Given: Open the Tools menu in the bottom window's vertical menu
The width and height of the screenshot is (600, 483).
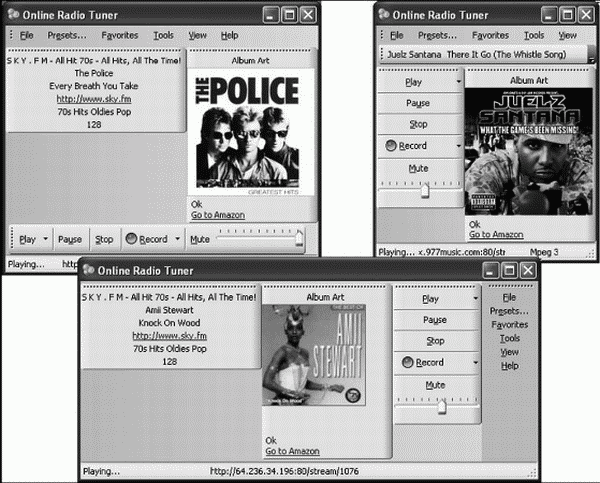Looking at the screenshot, I should pos(510,338).
